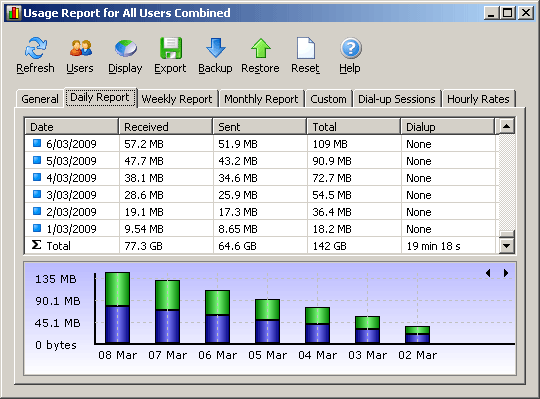Image resolution: width=540 pixels, height=399 pixels.
Task: Switch to the Monthly Report tab
Action: [261, 99]
